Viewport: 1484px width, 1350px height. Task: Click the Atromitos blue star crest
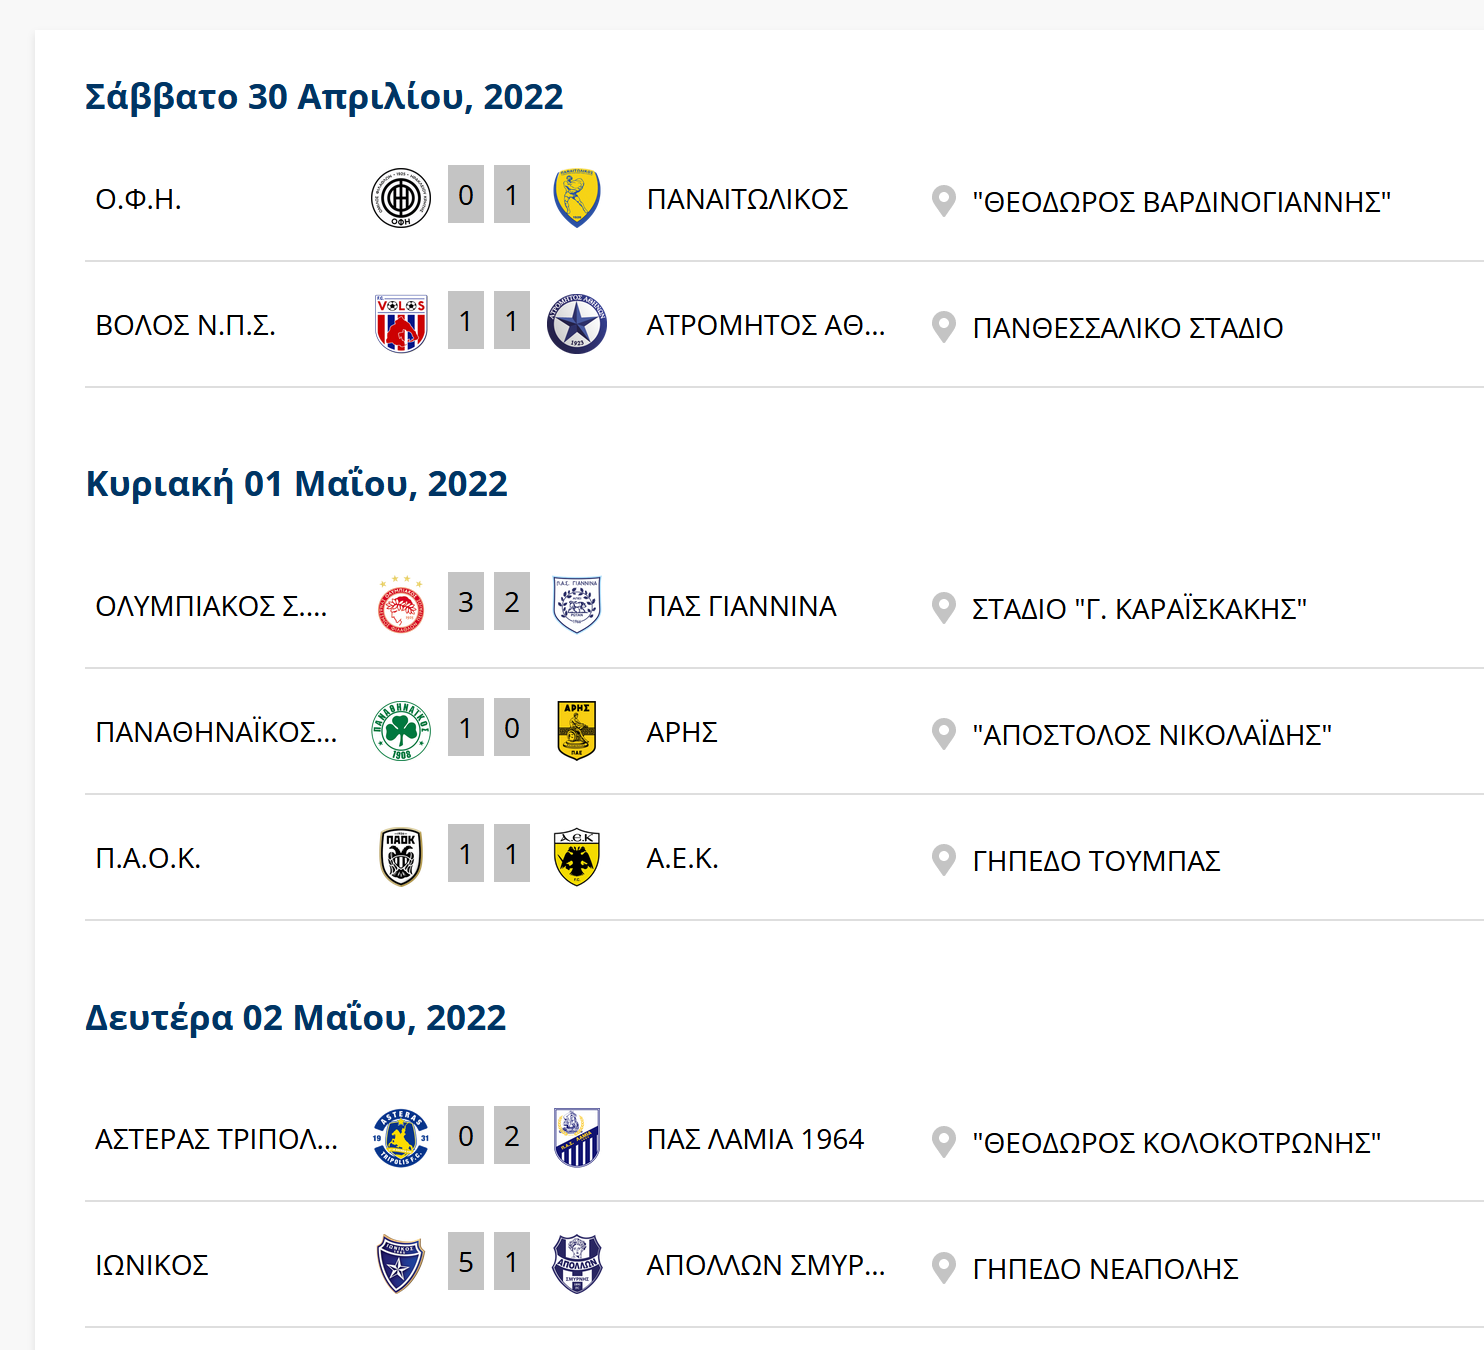(x=577, y=324)
